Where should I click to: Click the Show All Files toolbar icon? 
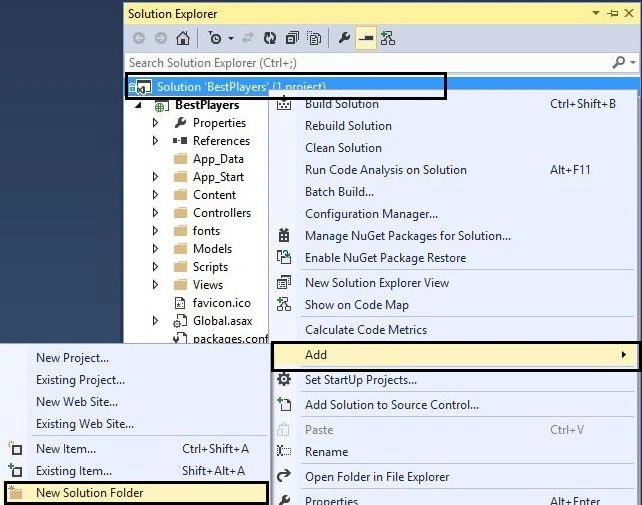point(314,38)
